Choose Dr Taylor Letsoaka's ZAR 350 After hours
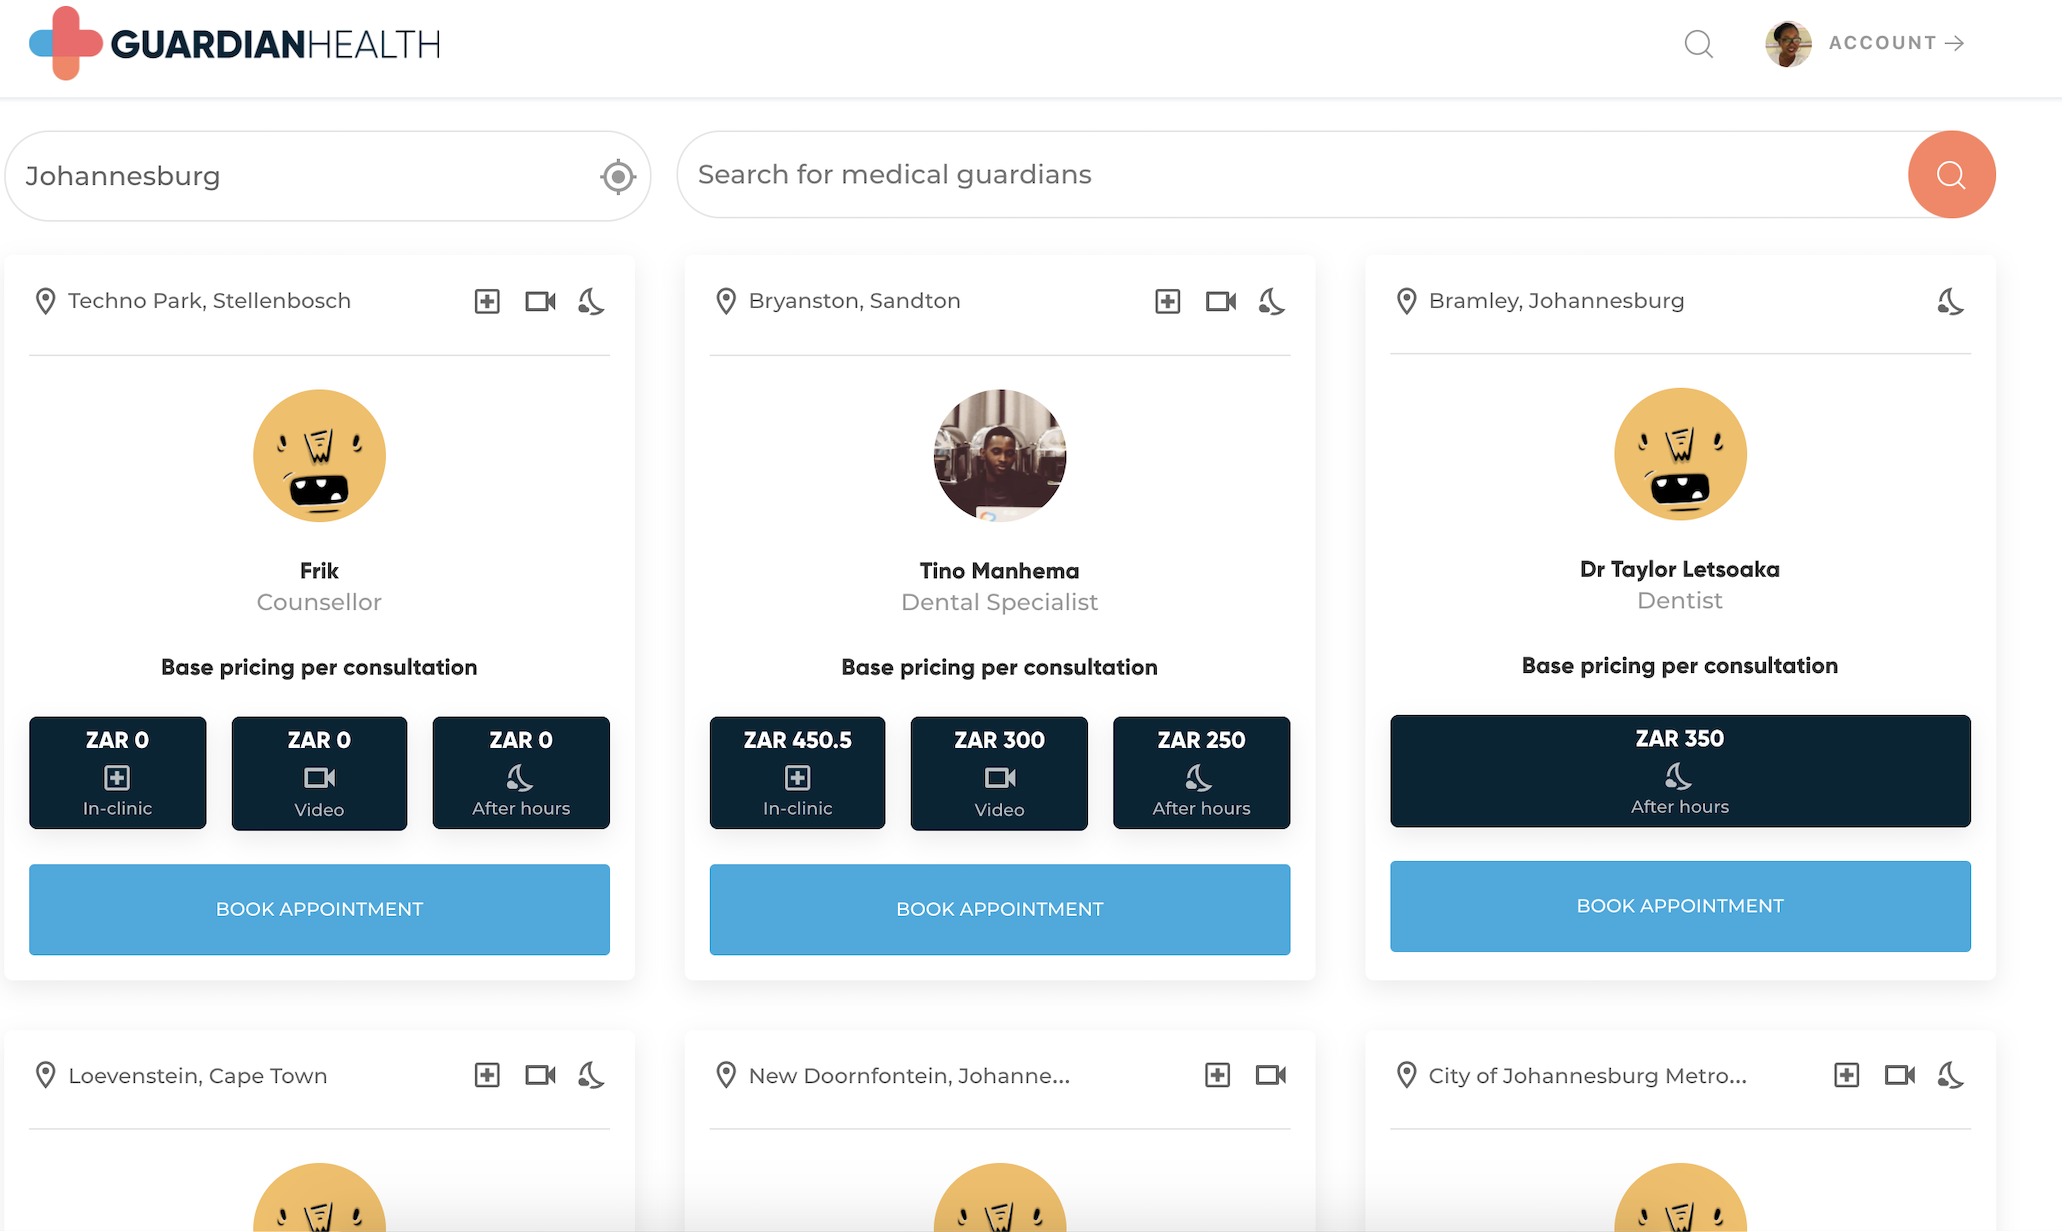 point(1680,771)
